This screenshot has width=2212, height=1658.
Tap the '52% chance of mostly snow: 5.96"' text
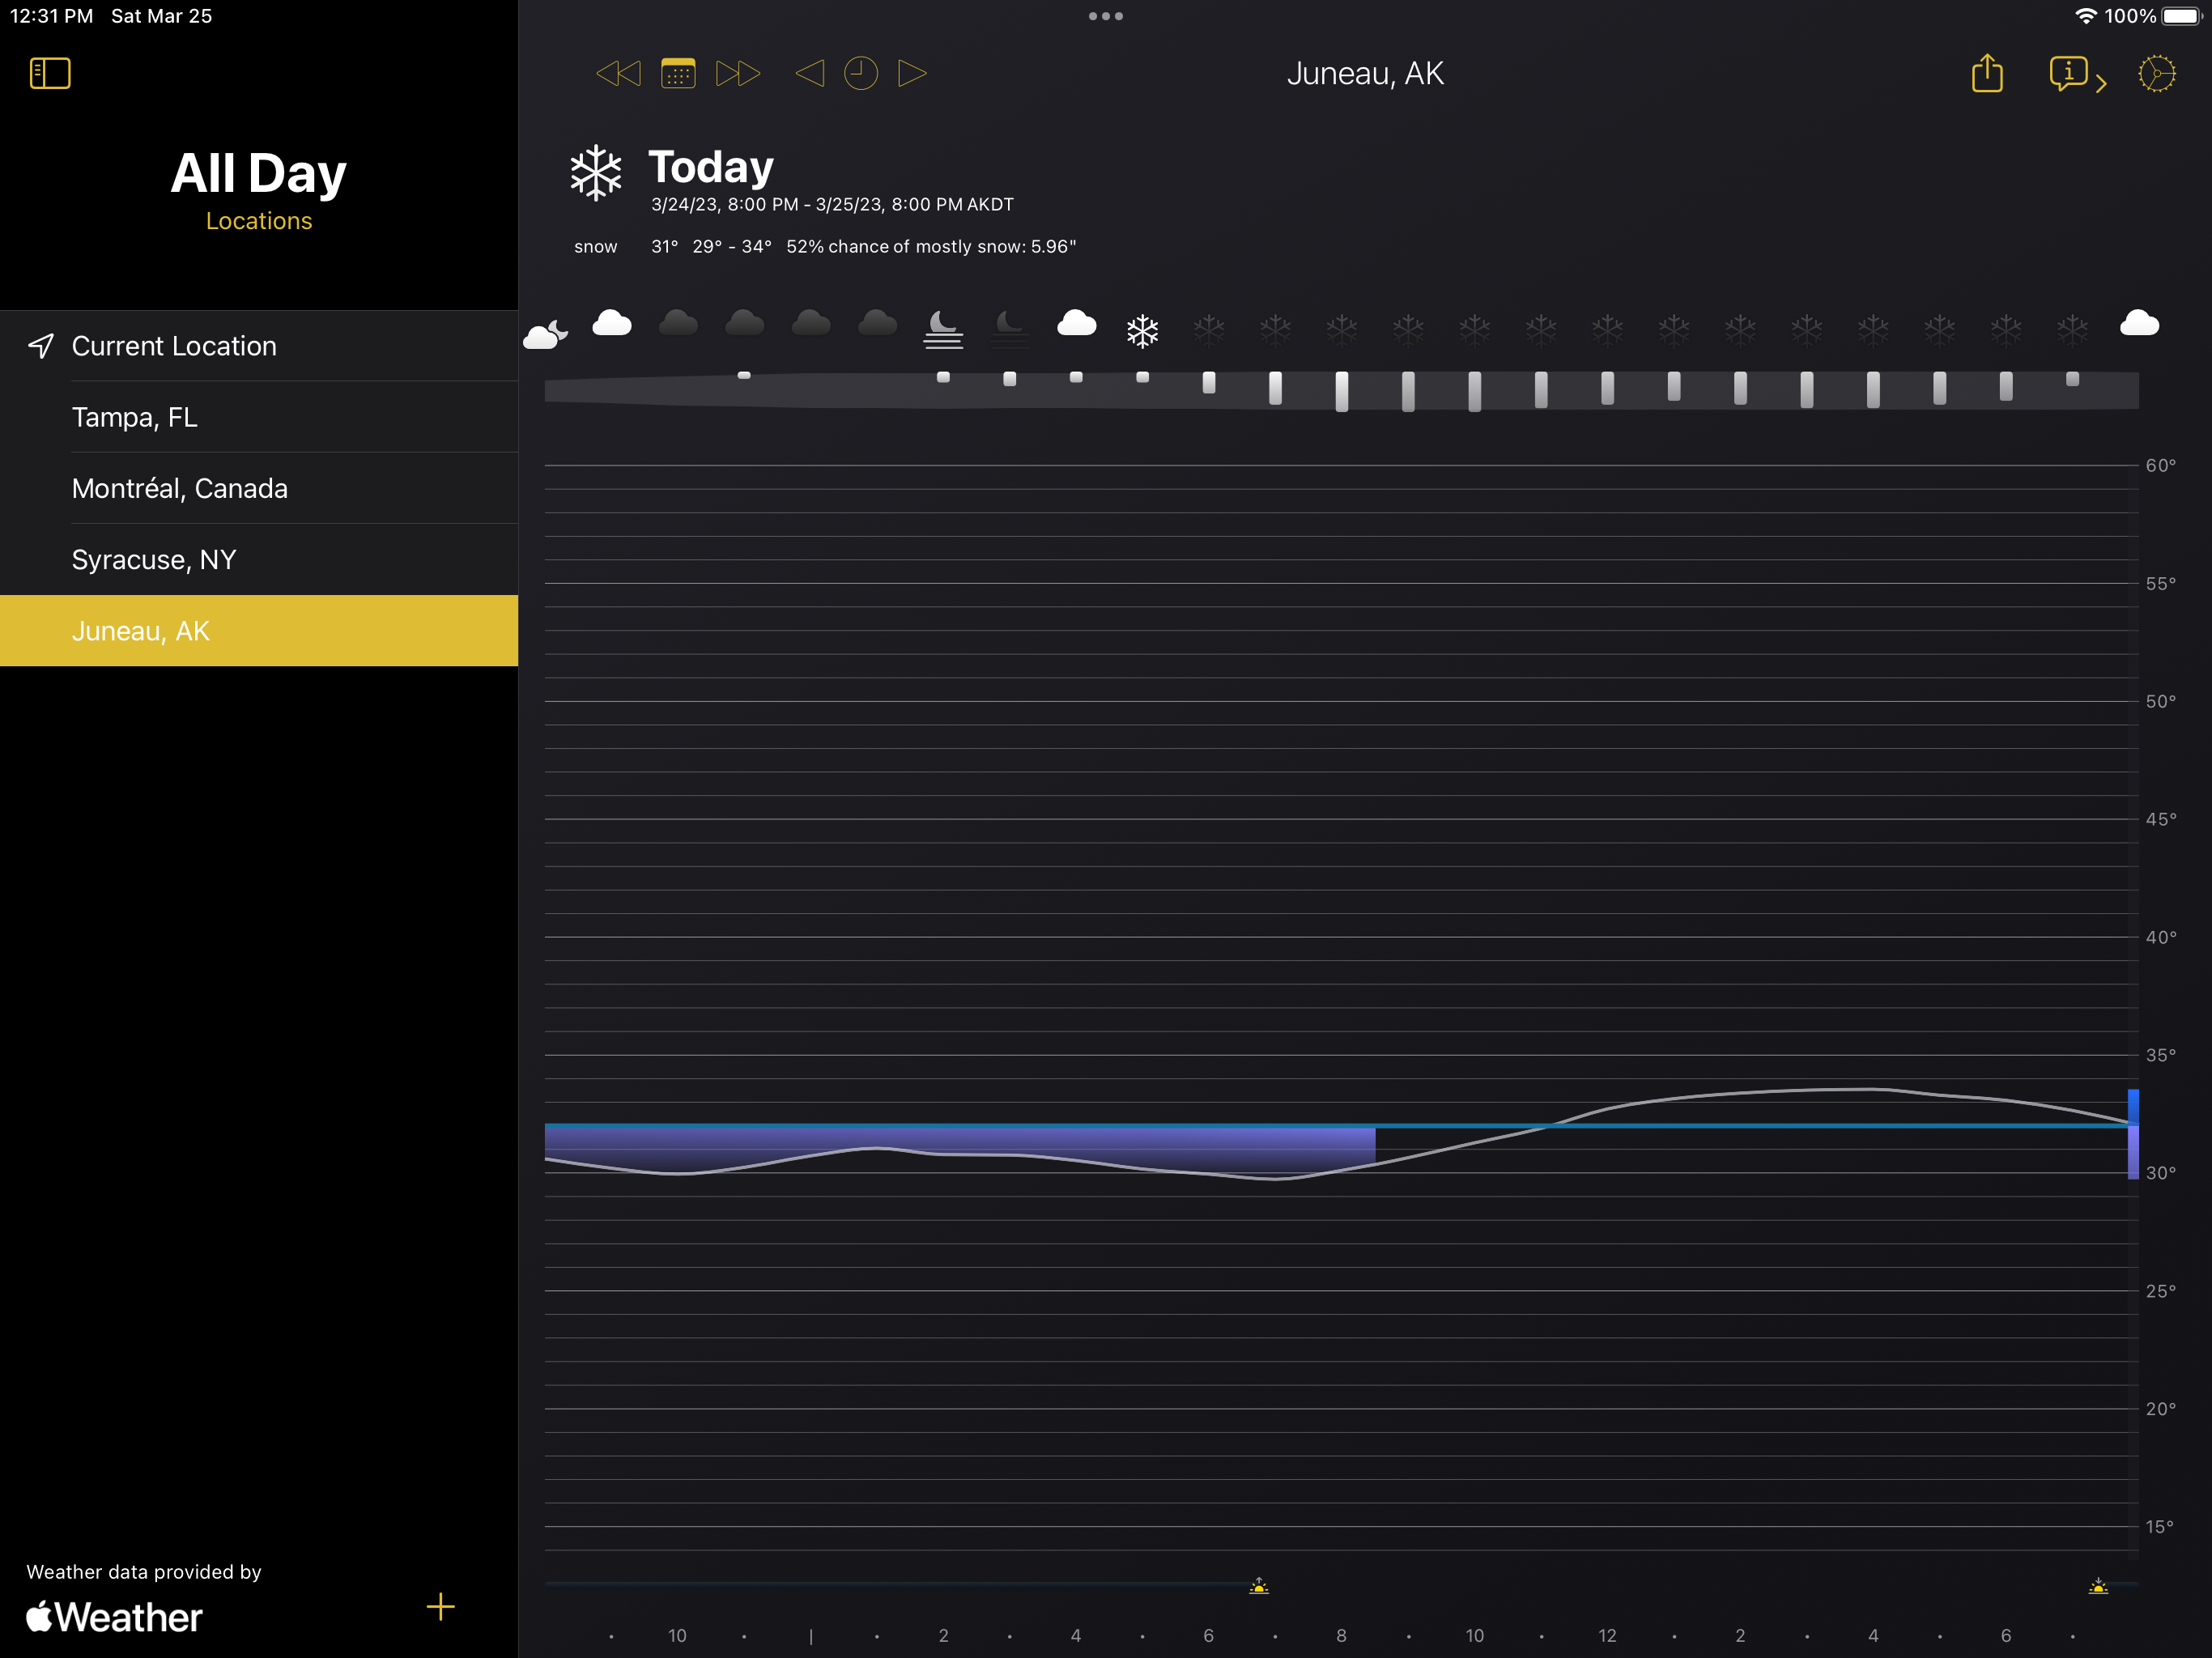point(931,247)
